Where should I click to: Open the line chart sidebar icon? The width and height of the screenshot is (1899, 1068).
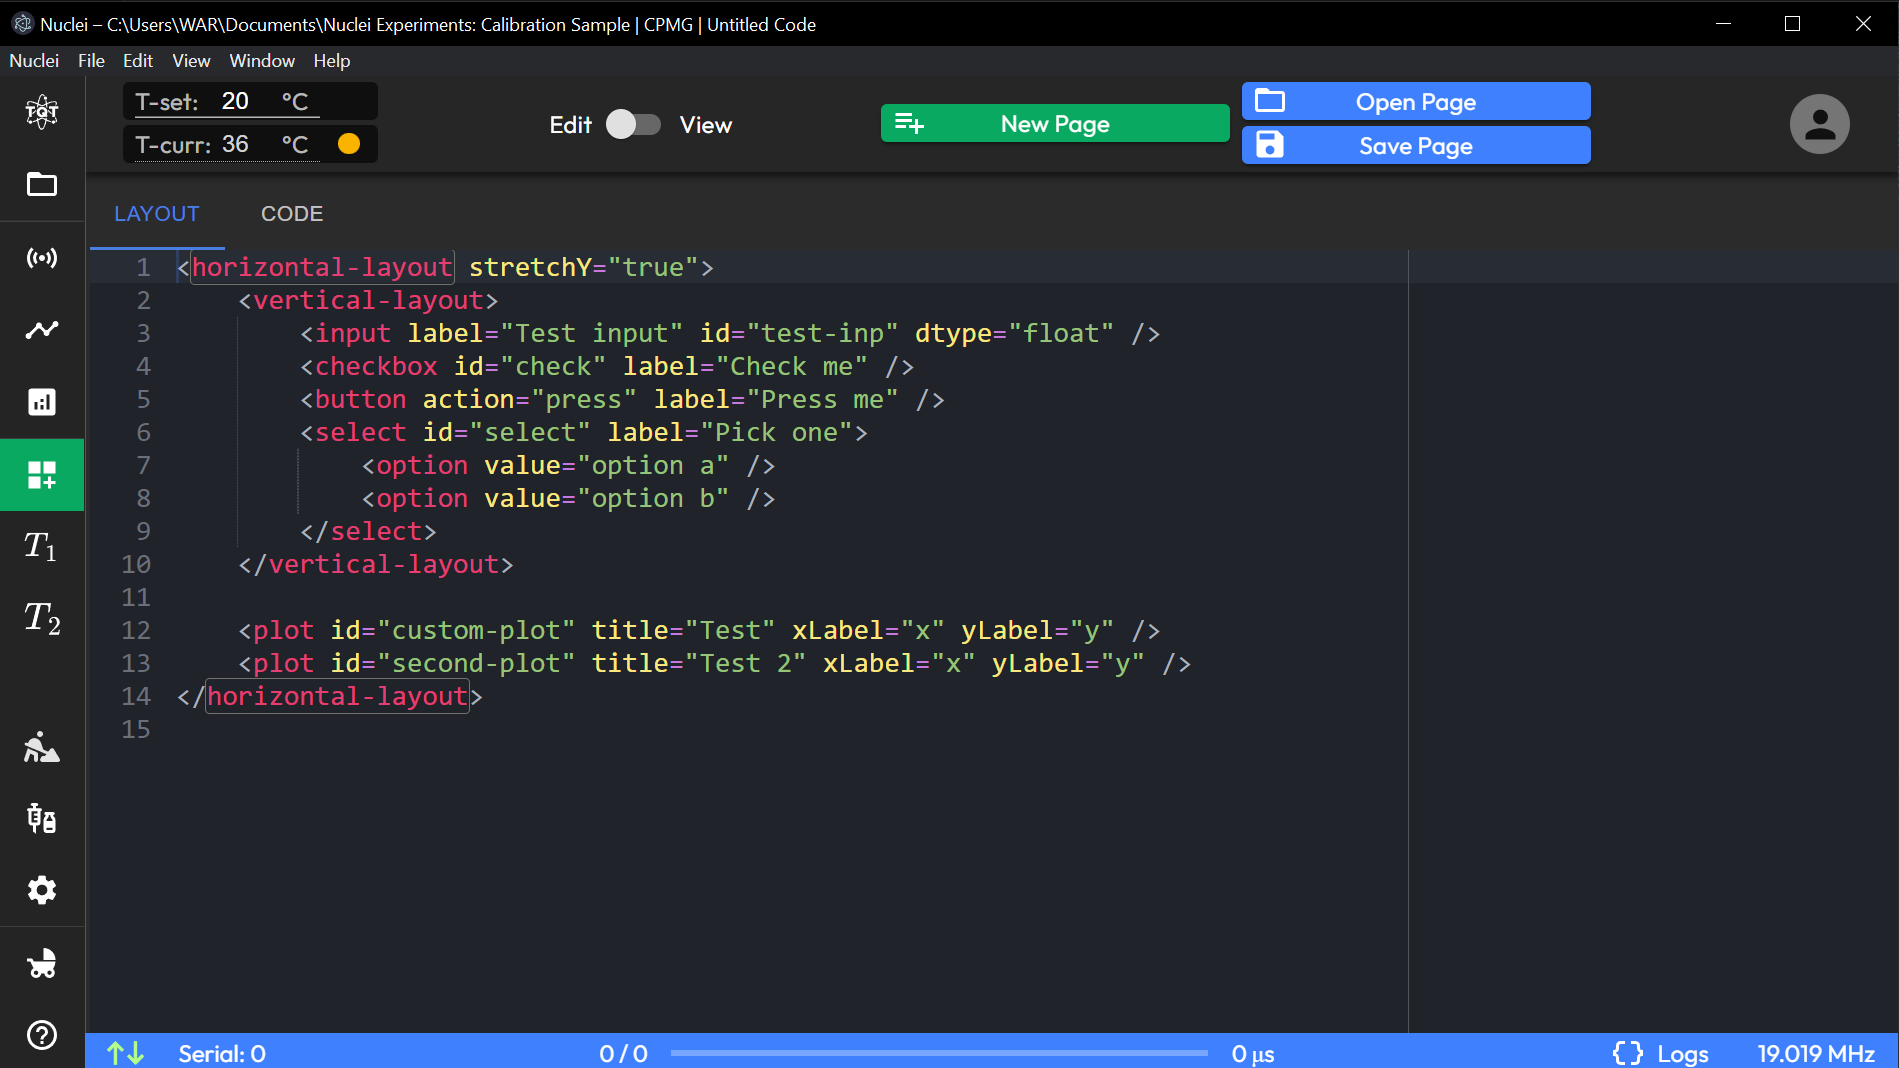click(x=42, y=329)
